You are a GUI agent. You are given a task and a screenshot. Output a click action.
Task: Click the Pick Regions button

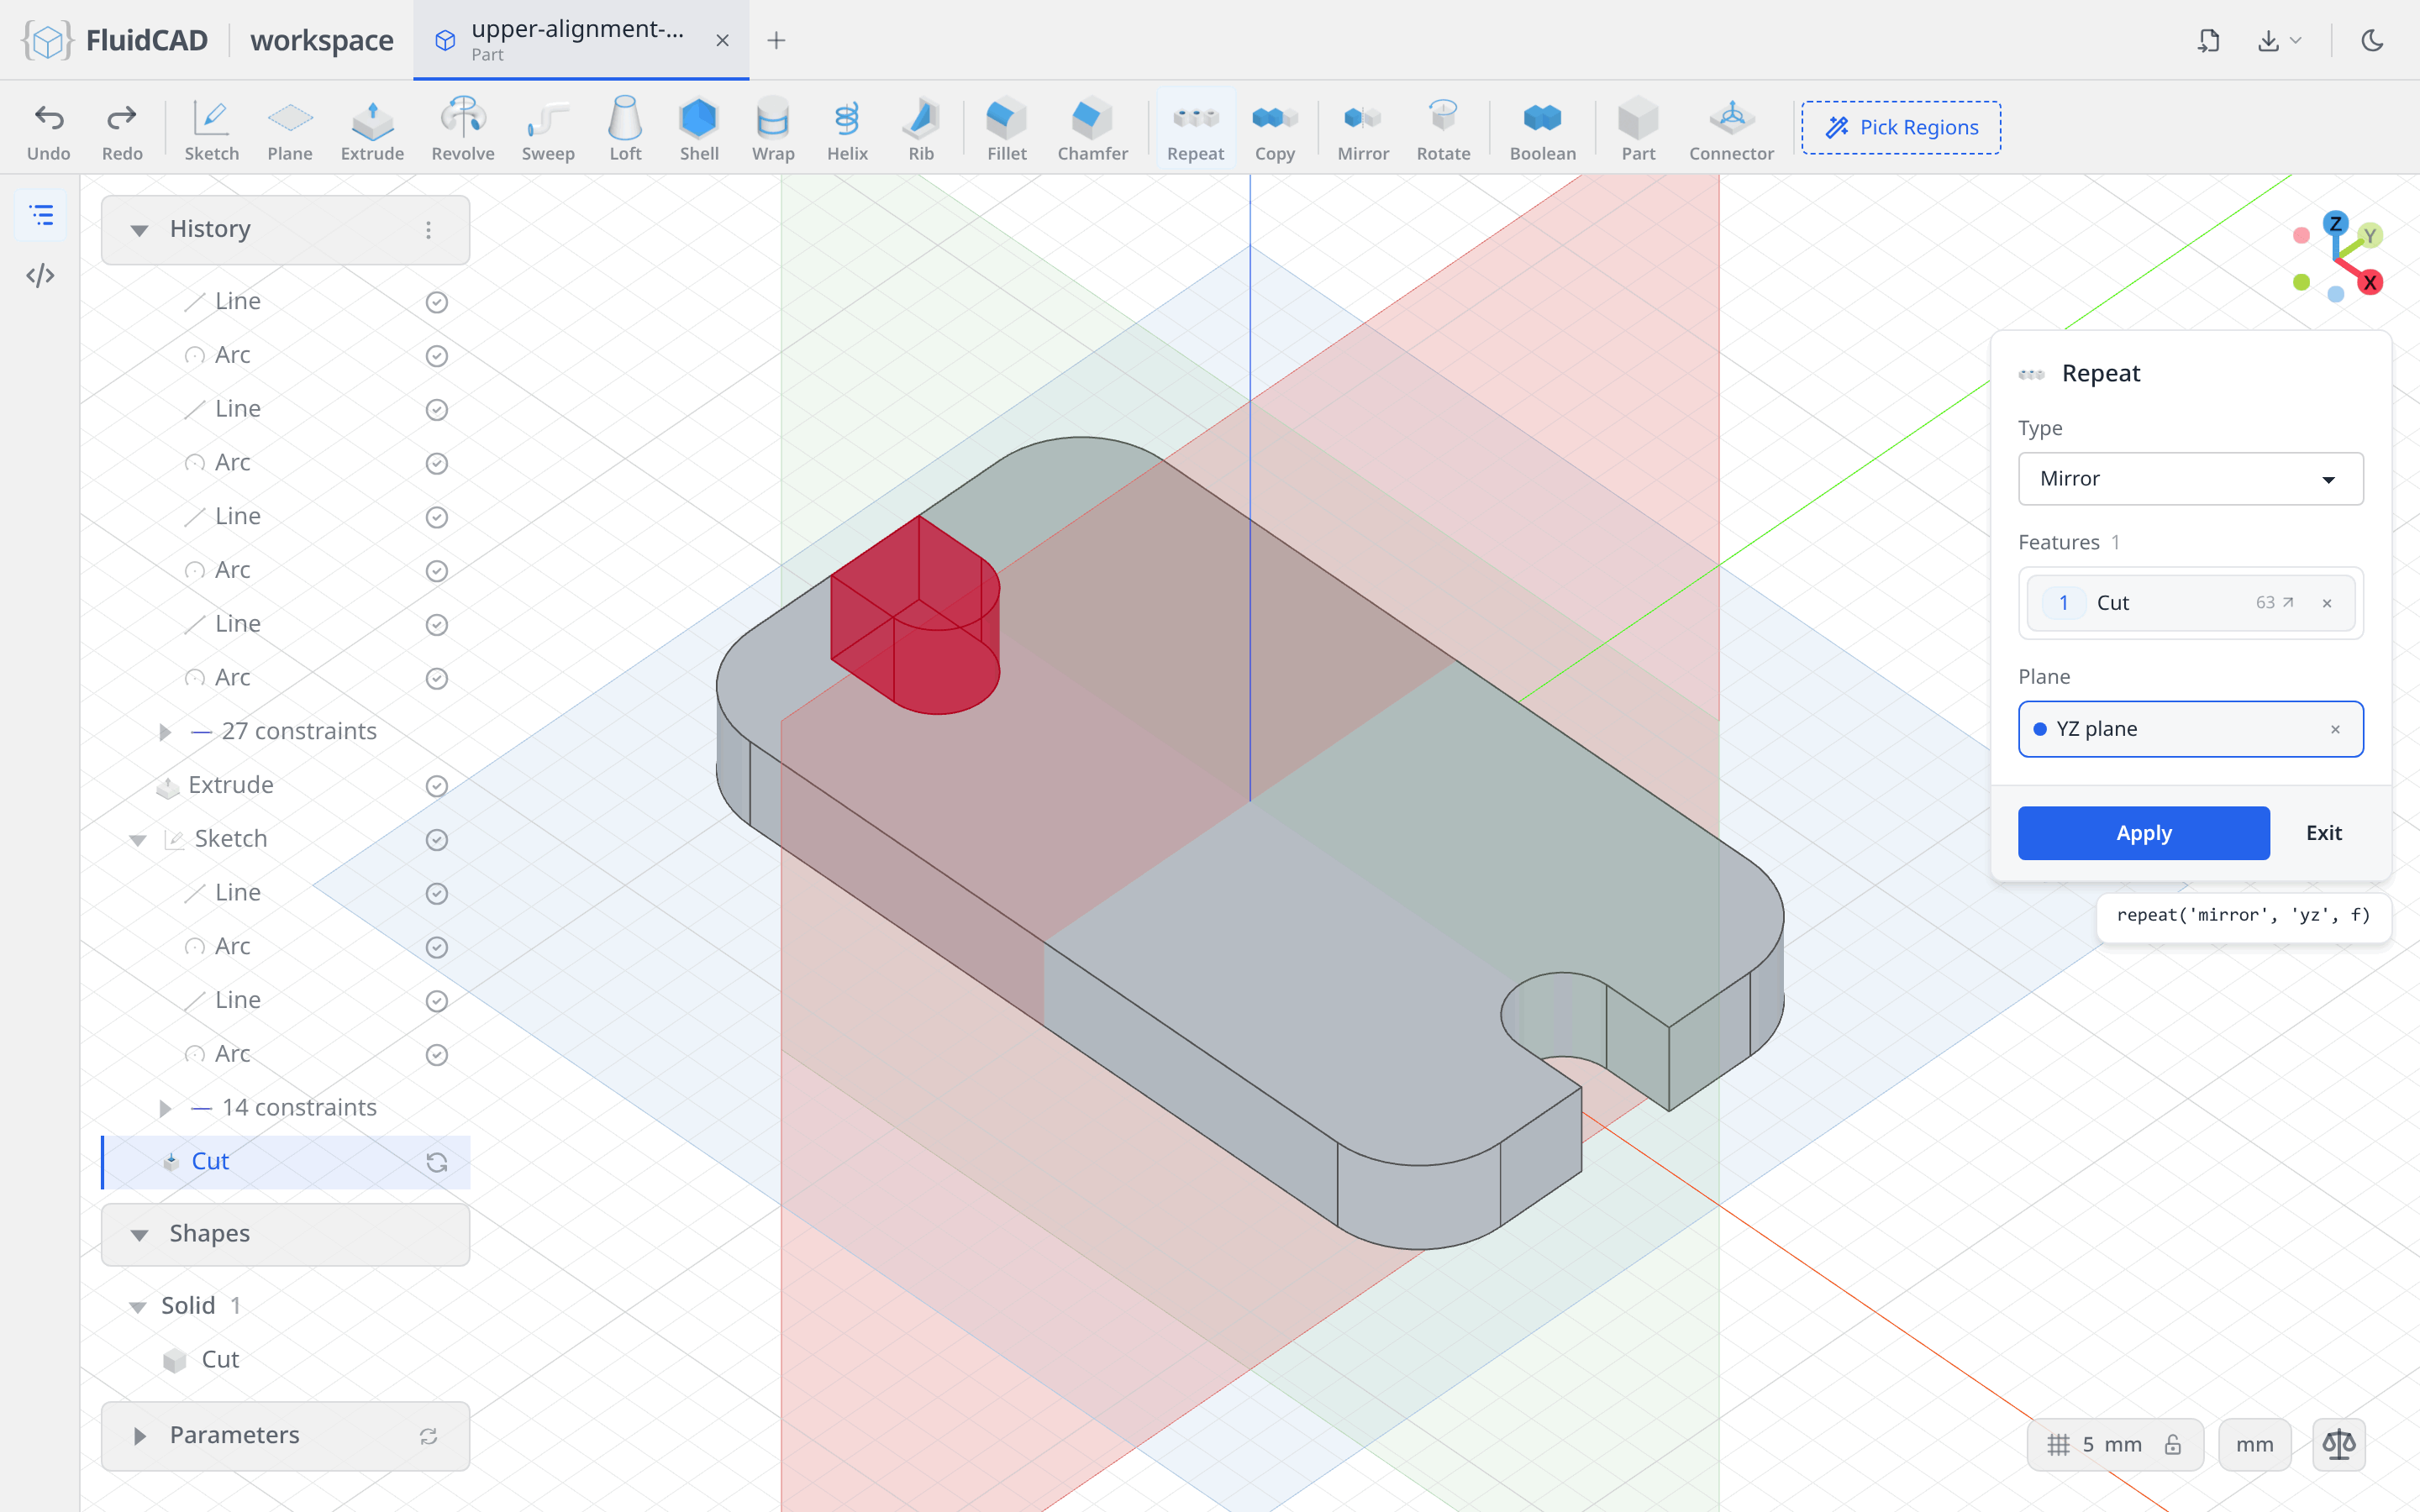tap(1901, 128)
